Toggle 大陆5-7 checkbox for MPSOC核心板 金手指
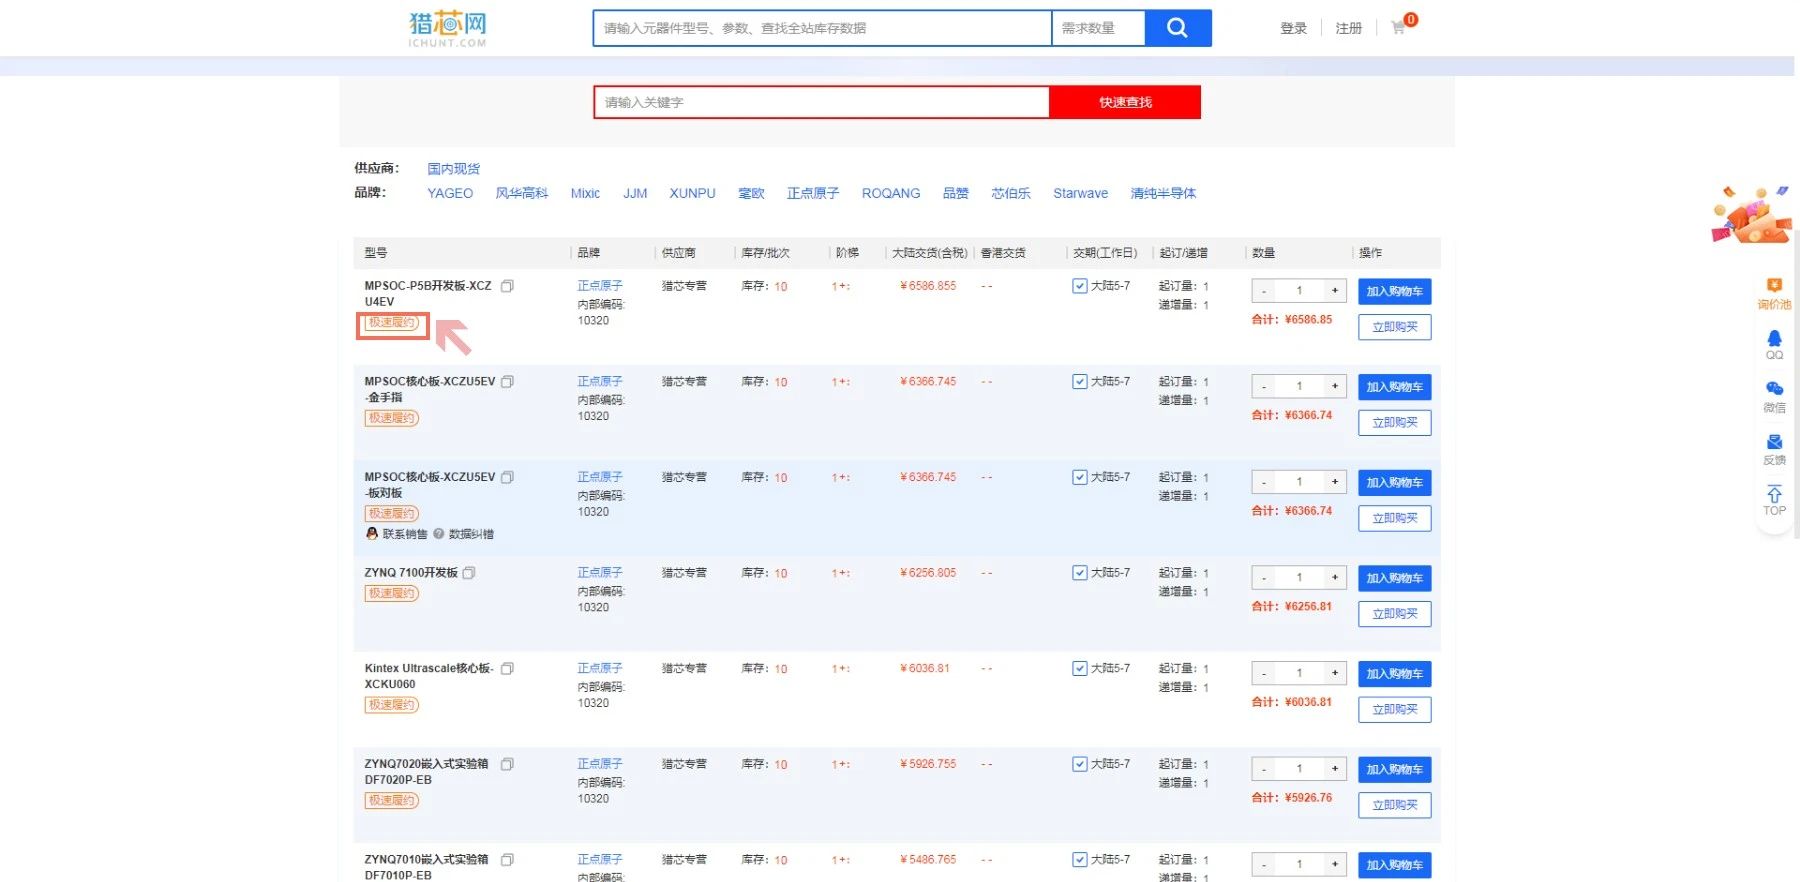 pos(1079,382)
